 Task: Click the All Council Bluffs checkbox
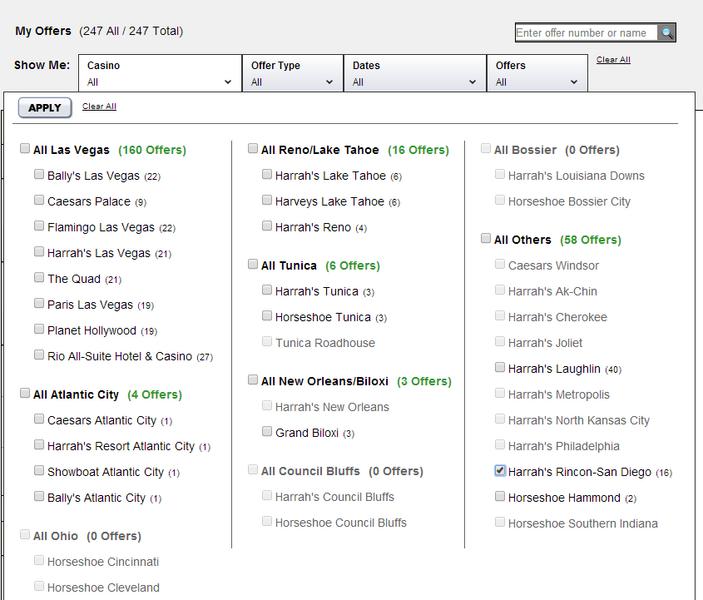click(253, 470)
